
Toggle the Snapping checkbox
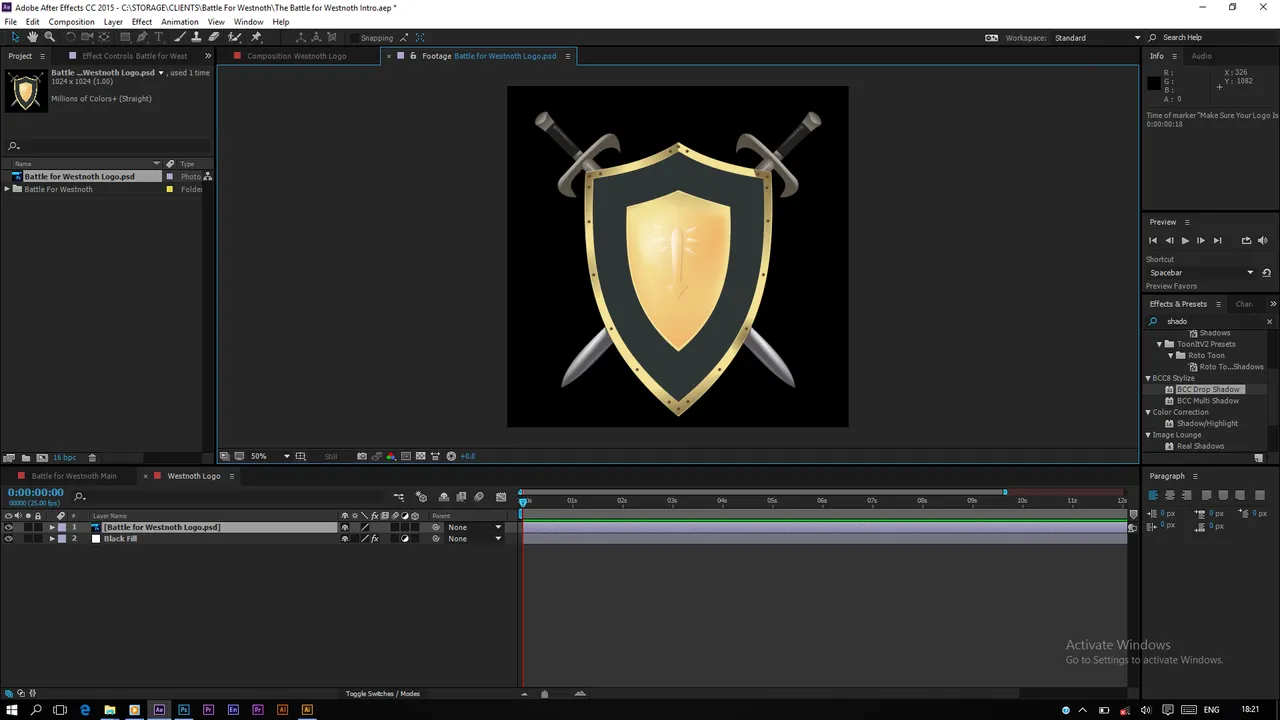point(354,38)
